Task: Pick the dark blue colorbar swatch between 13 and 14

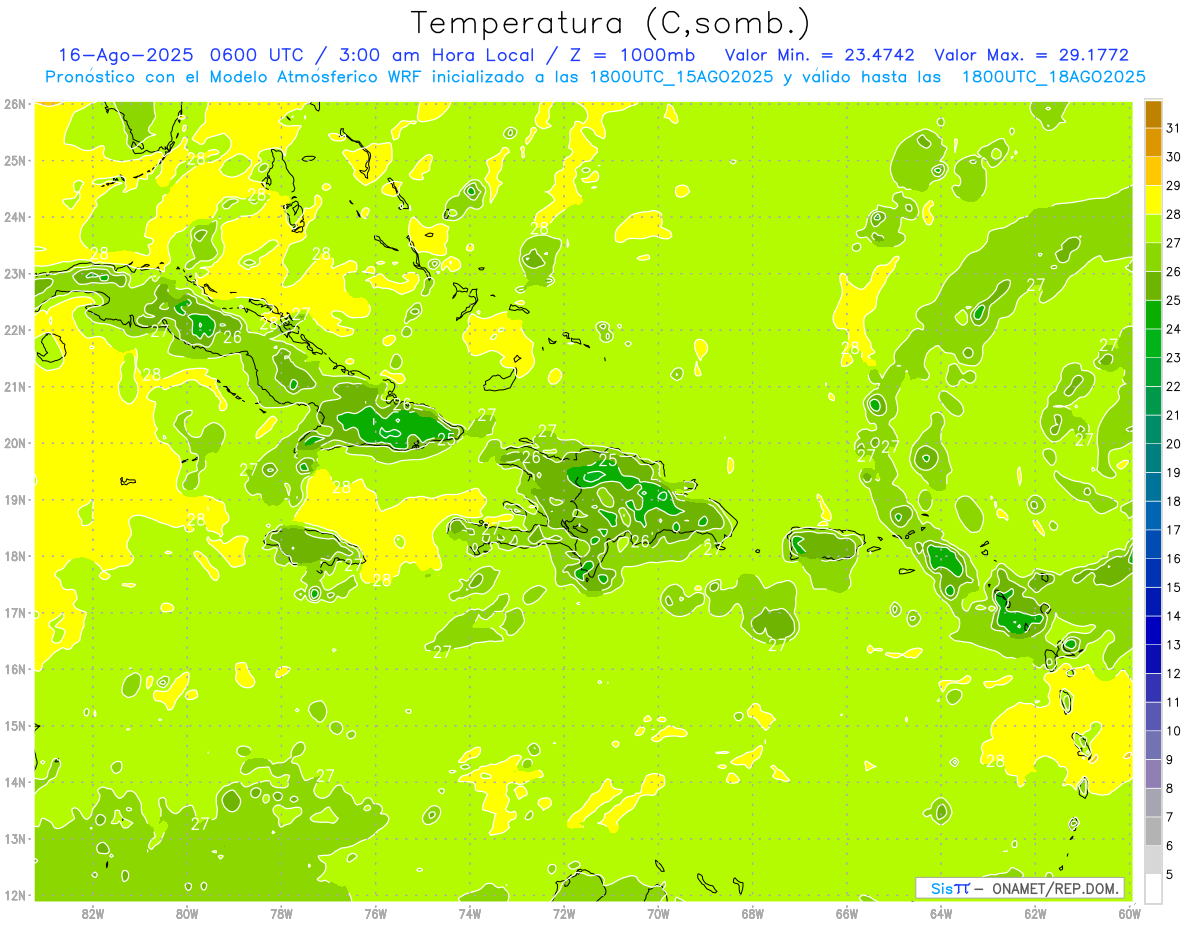Action: [1153, 630]
